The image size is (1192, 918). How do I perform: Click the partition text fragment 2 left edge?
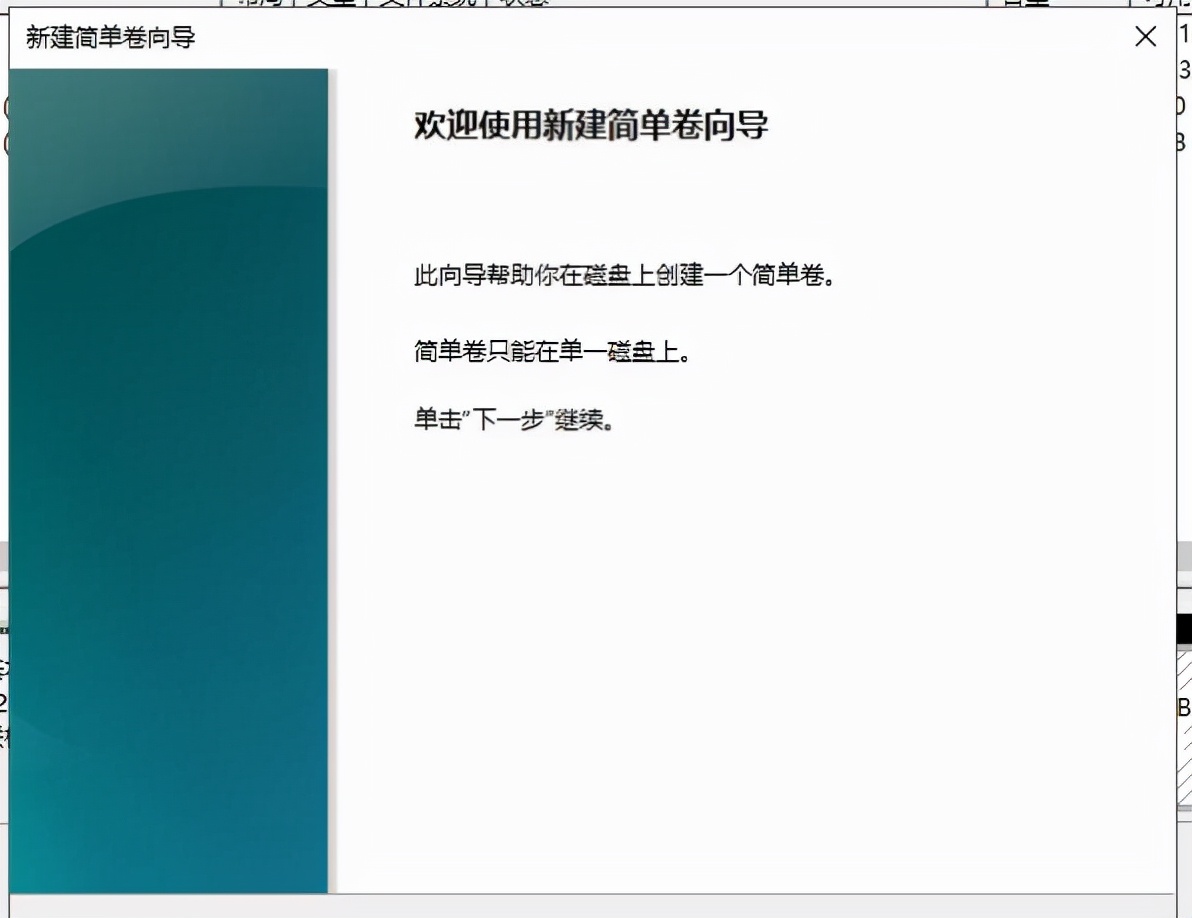point(4,700)
